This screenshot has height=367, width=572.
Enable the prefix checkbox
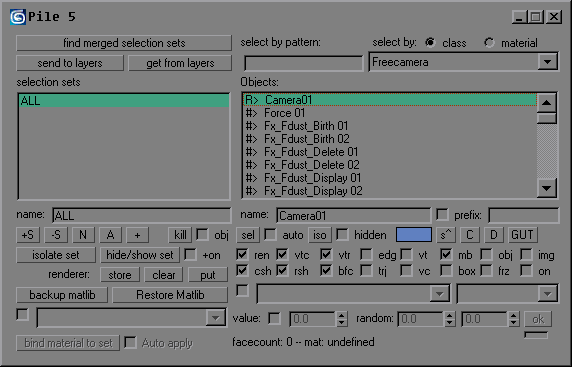(x=442, y=215)
